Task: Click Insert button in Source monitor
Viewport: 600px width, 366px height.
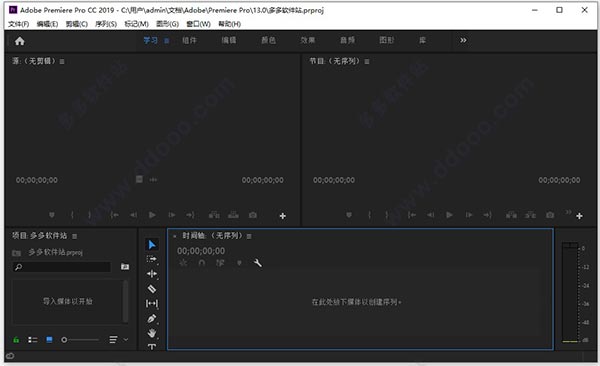Action: pos(214,215)
